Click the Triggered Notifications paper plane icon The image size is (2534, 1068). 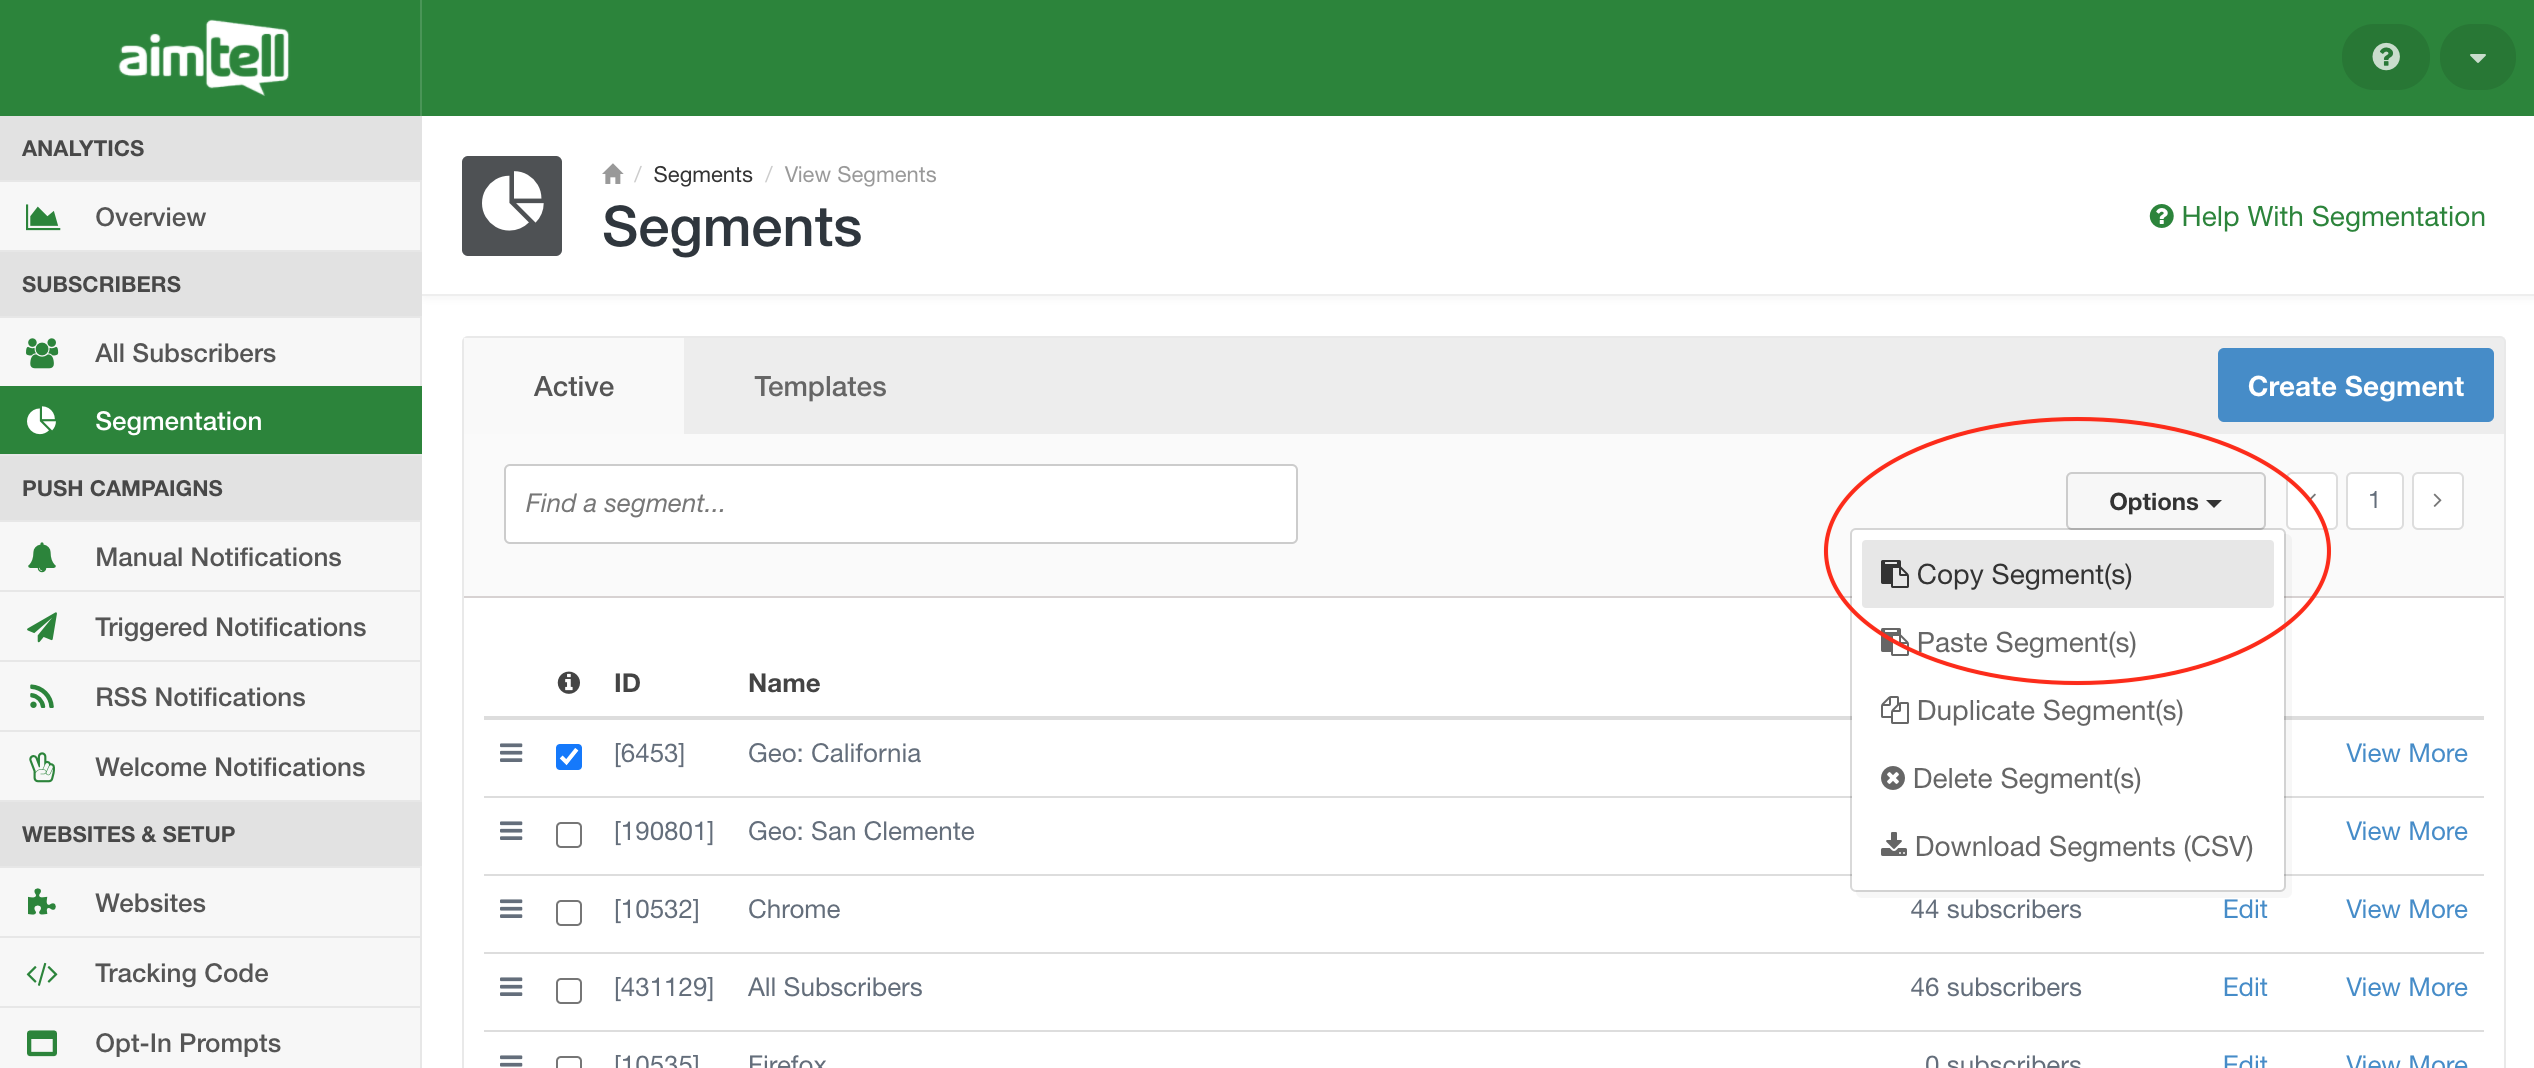pos(42,627)
